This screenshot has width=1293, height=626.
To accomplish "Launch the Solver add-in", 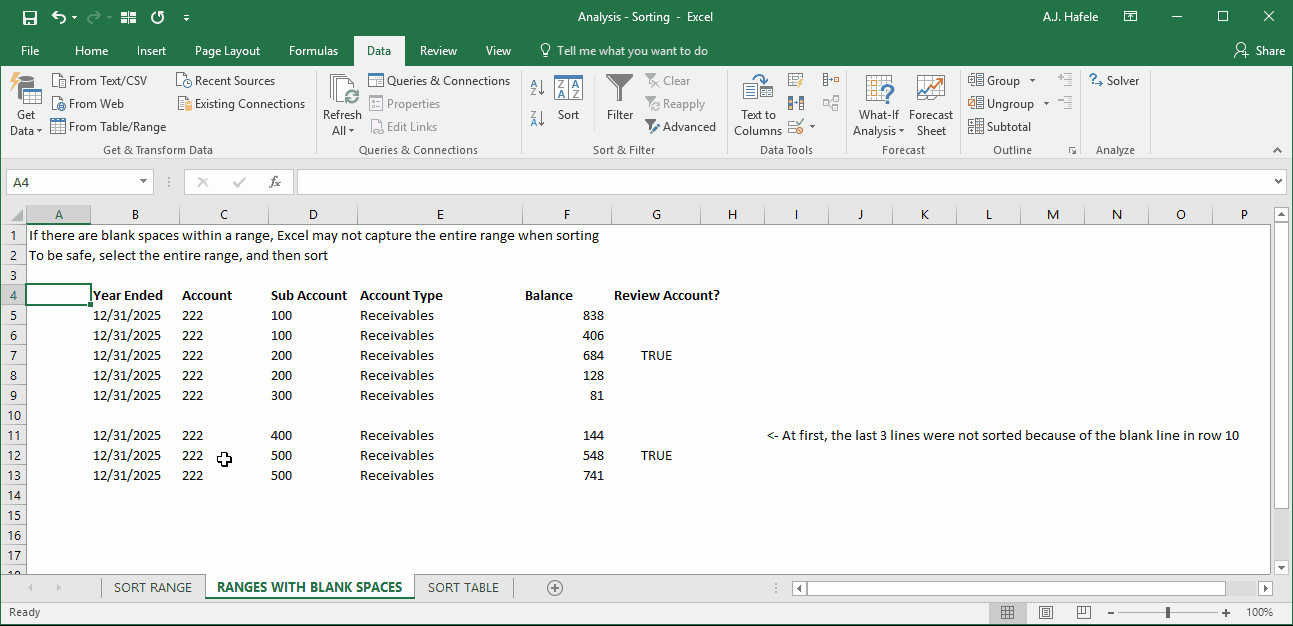I will point(1114,81).
